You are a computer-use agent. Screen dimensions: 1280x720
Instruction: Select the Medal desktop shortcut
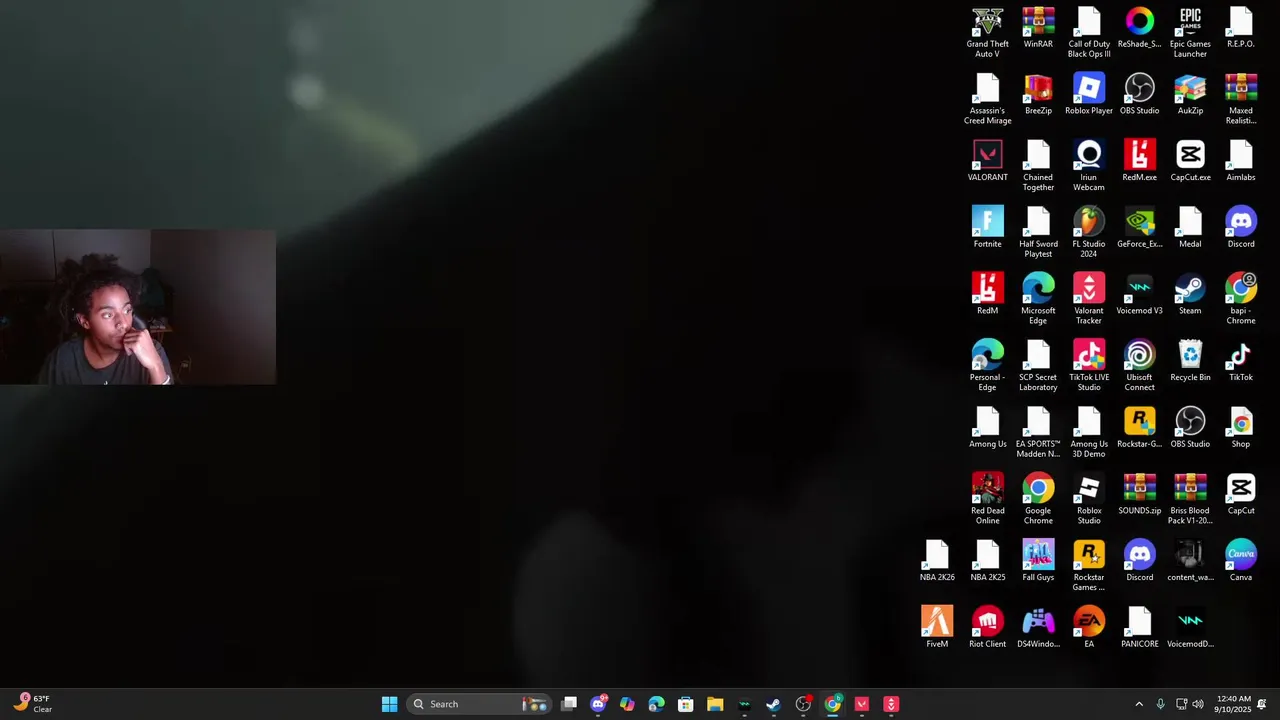click(x=1190, y=228)
